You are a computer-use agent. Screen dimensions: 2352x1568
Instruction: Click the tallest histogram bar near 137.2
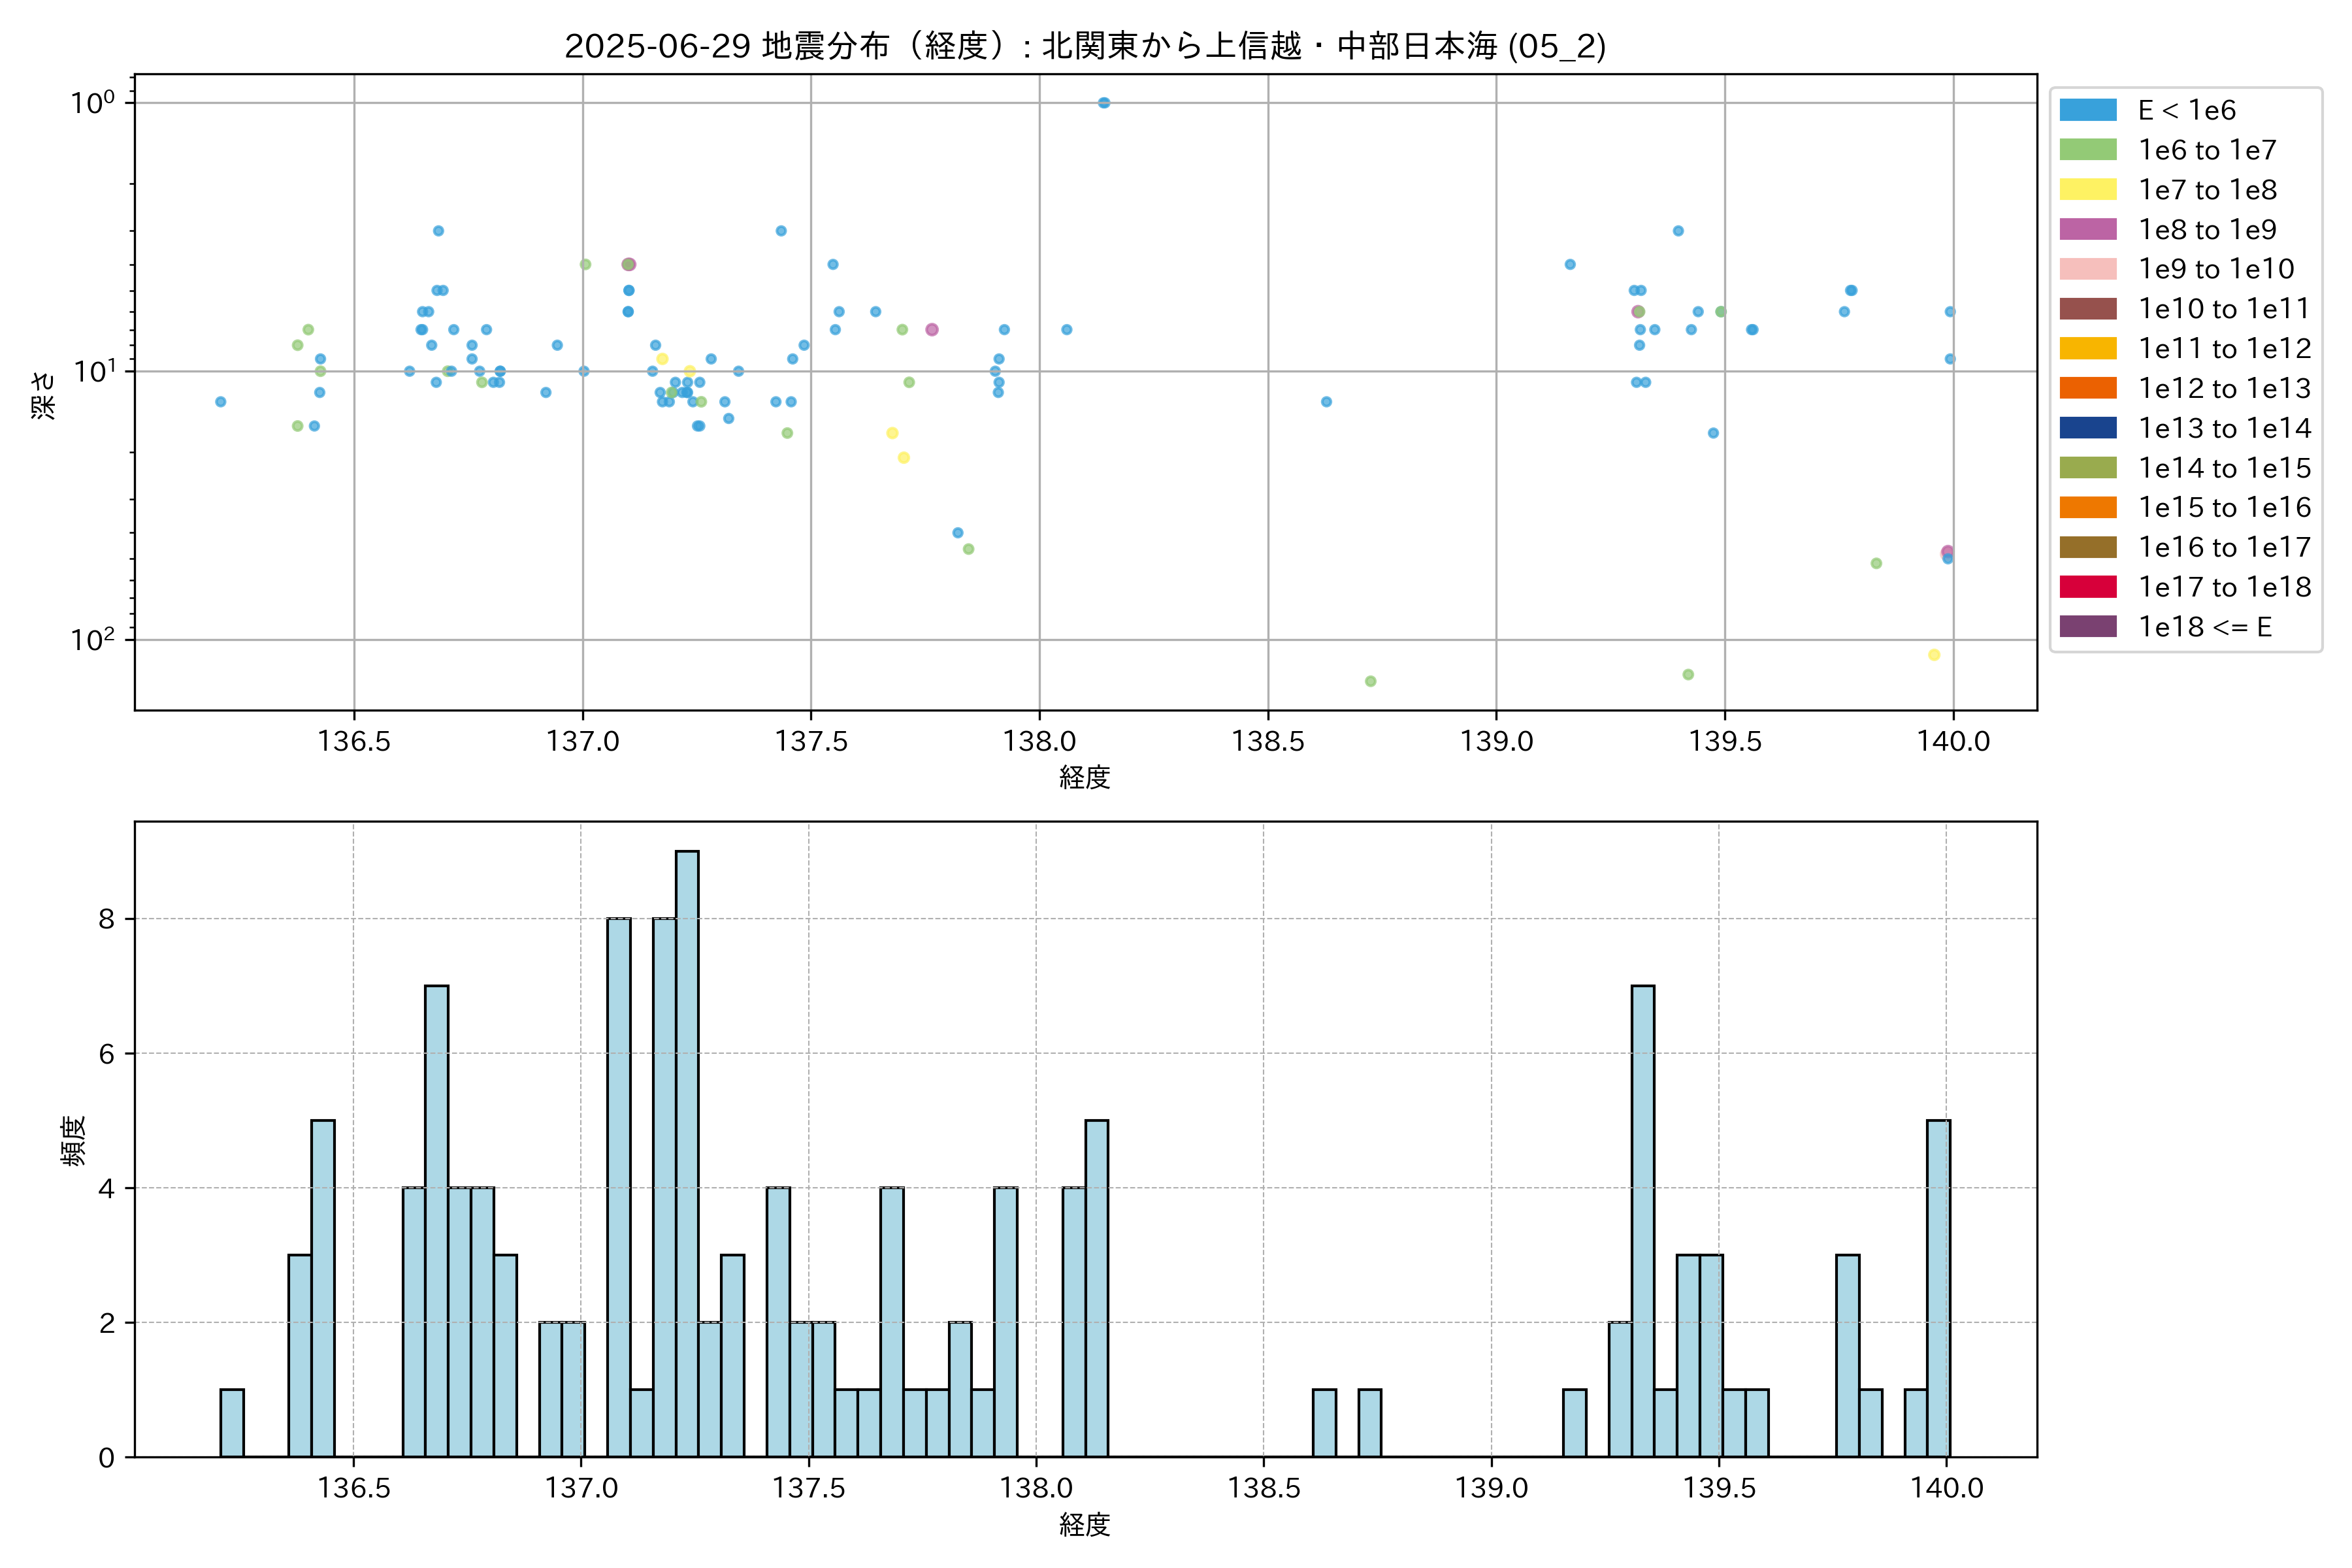click(687, 1150)
